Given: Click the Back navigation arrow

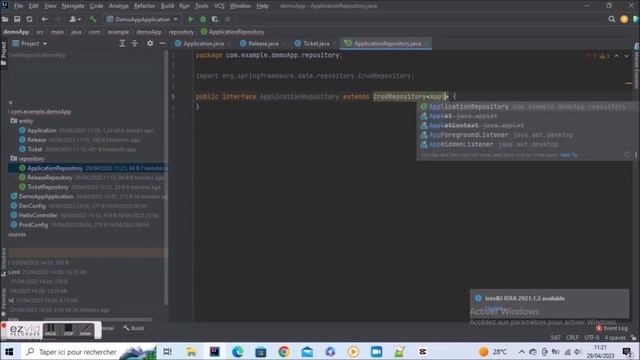Looking at the screenshot, I should (44, 19).
